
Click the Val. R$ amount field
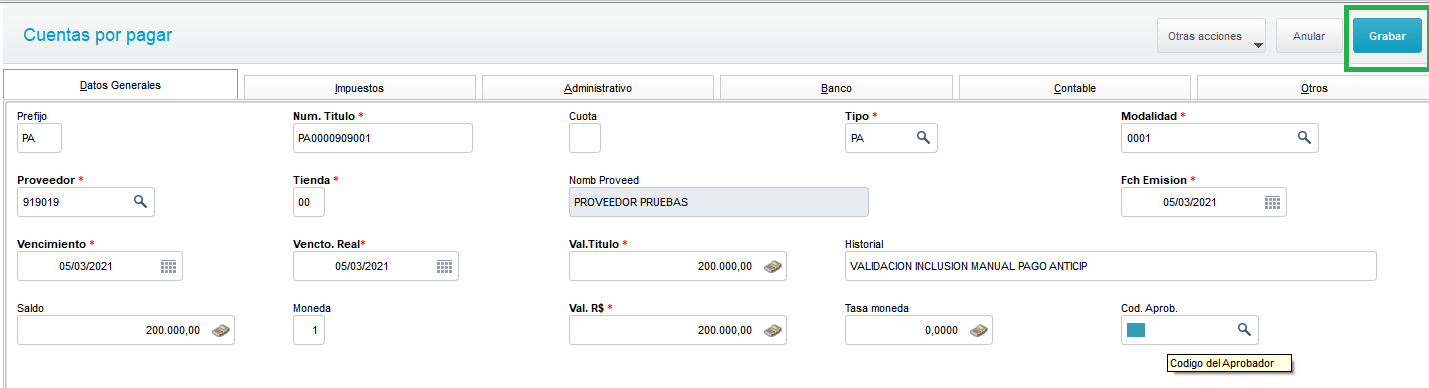(x=678, y=330)
